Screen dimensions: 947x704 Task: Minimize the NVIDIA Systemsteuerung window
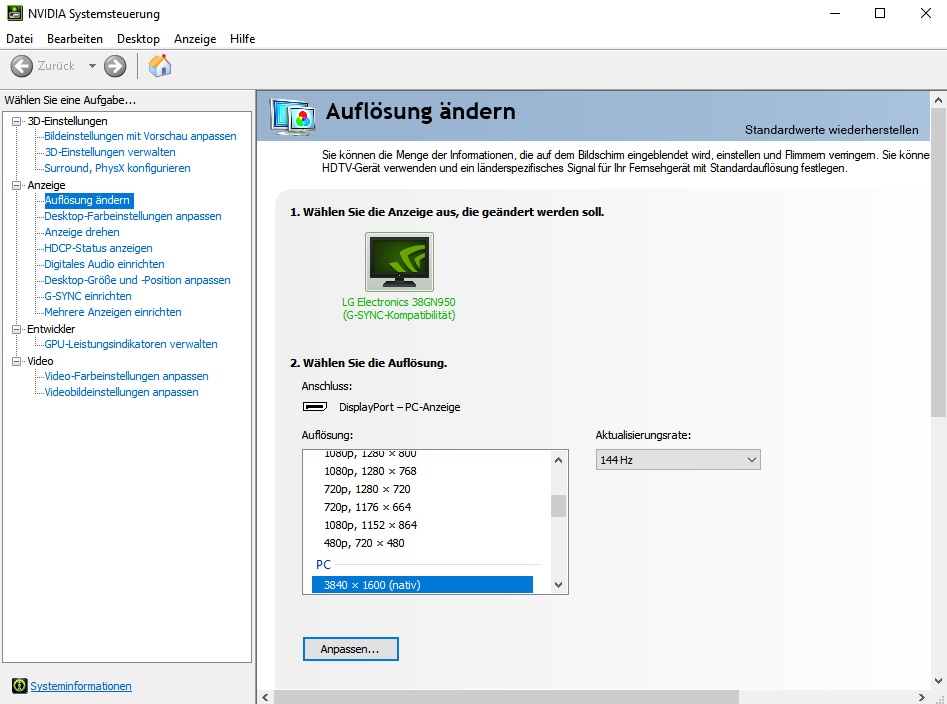(x=835, y=13)
